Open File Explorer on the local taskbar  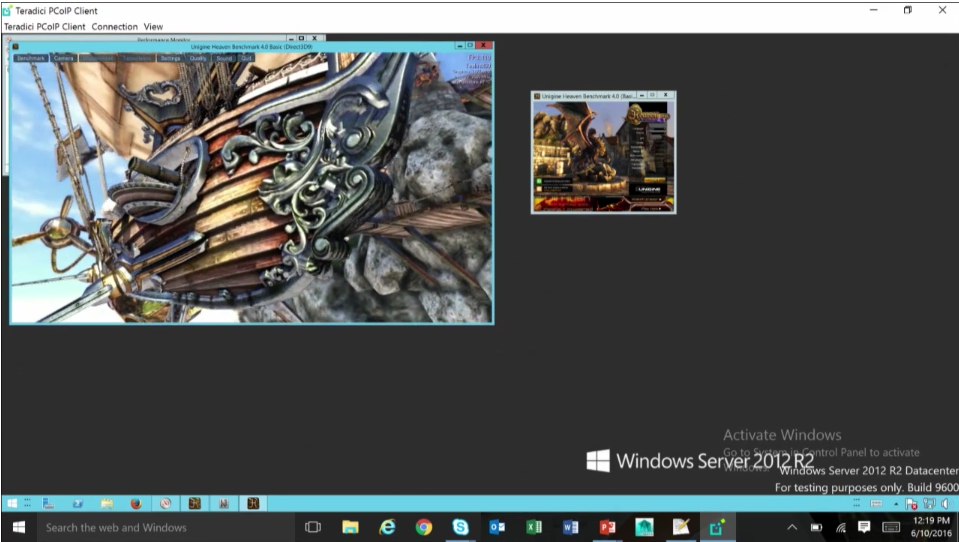[350, 527]
